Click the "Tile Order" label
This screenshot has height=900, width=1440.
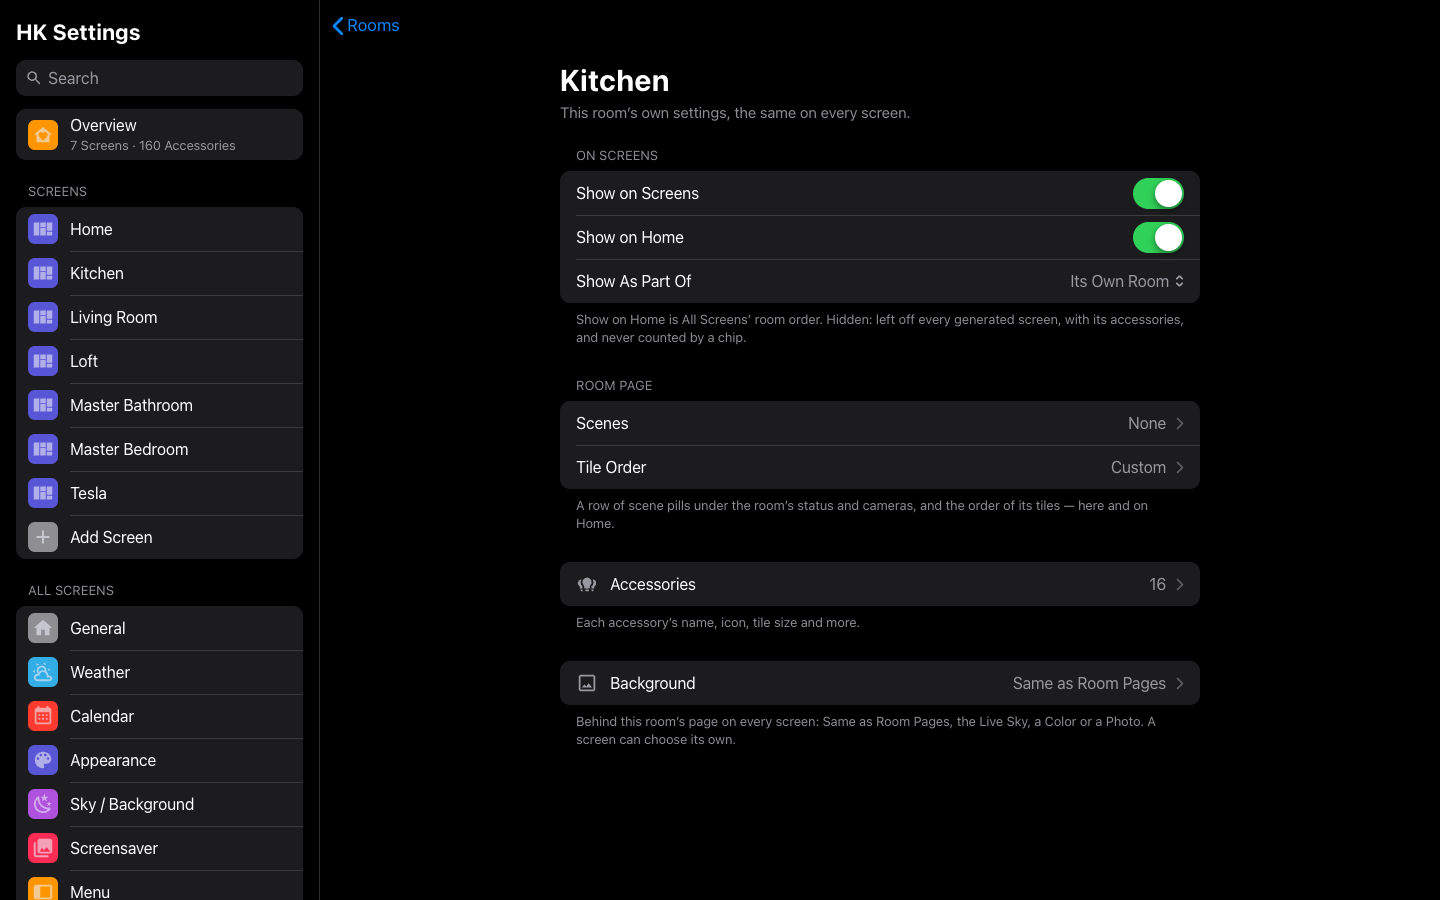click(x=611, y=467)
